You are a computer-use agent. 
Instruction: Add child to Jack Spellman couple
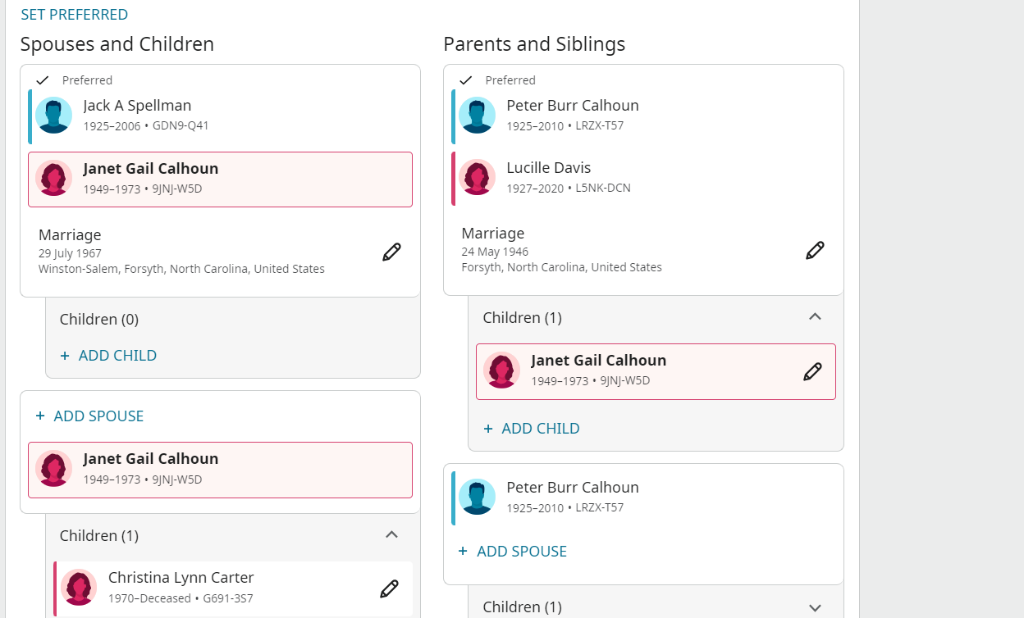pyautogui.click(x=108, y=355)
